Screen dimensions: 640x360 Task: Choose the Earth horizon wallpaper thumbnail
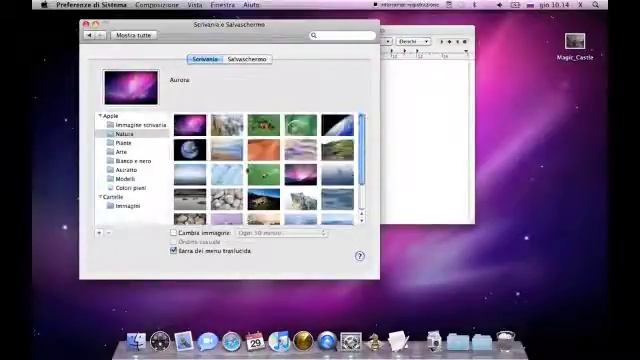(x=338, y=125)
